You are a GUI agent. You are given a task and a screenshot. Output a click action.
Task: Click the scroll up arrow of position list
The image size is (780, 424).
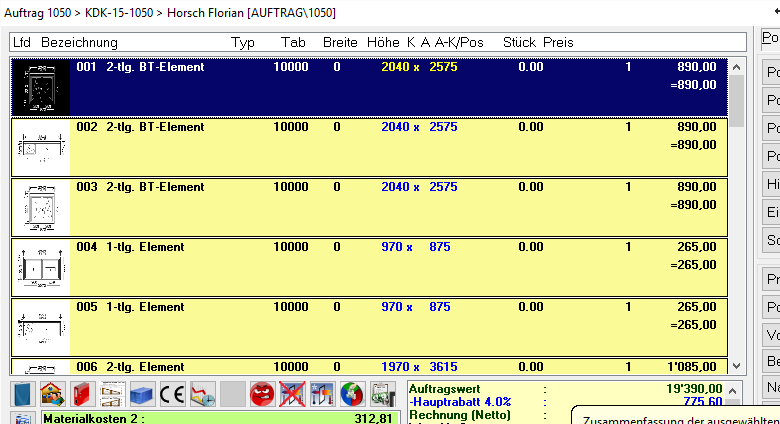coord(737,67)
